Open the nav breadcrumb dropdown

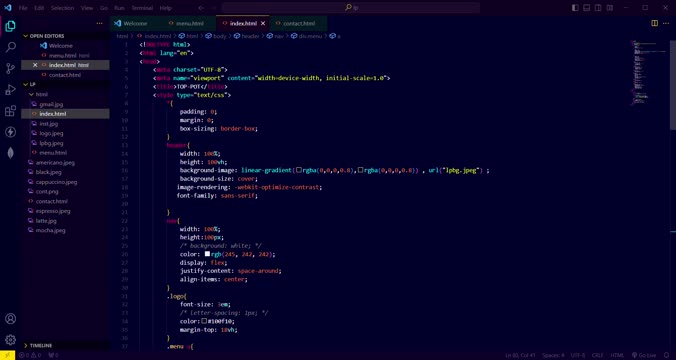(x=275, y=36)
